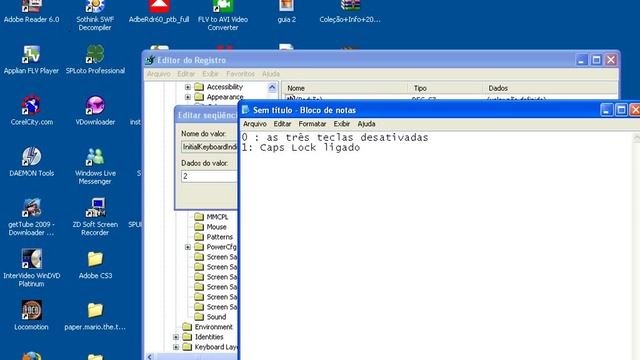640x360 pixels.
Task: Open Registry Editor Favoritos menu
Action: (240, 74)
